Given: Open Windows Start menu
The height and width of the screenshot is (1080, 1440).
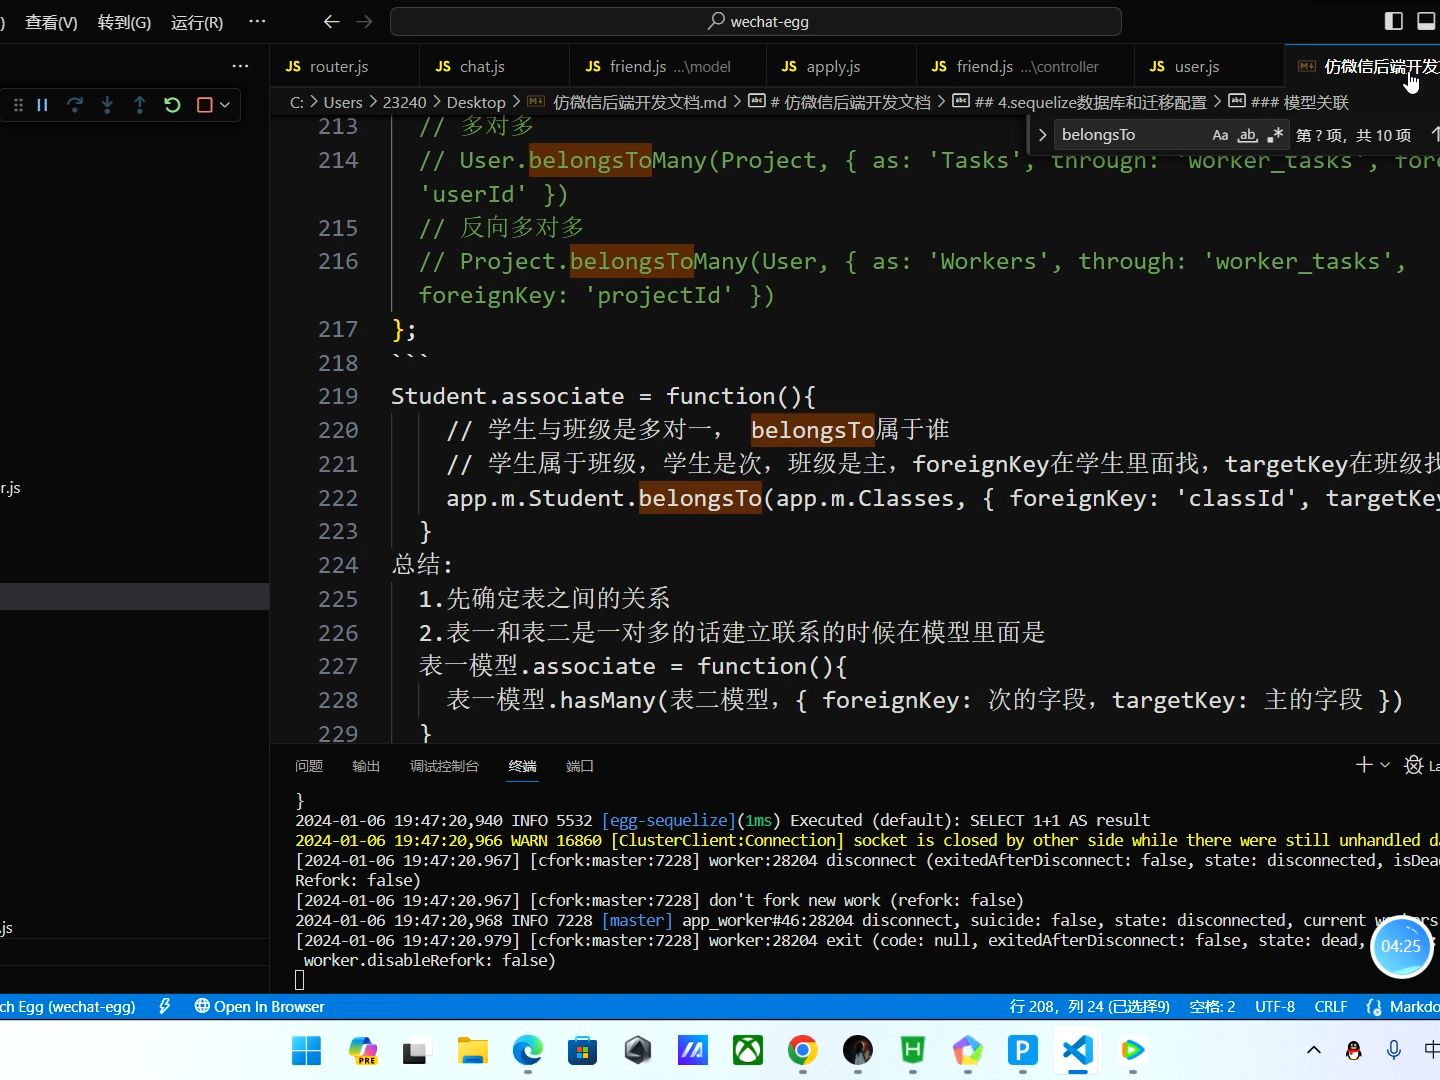Looking at the screenshot, I should point(306,1050).
